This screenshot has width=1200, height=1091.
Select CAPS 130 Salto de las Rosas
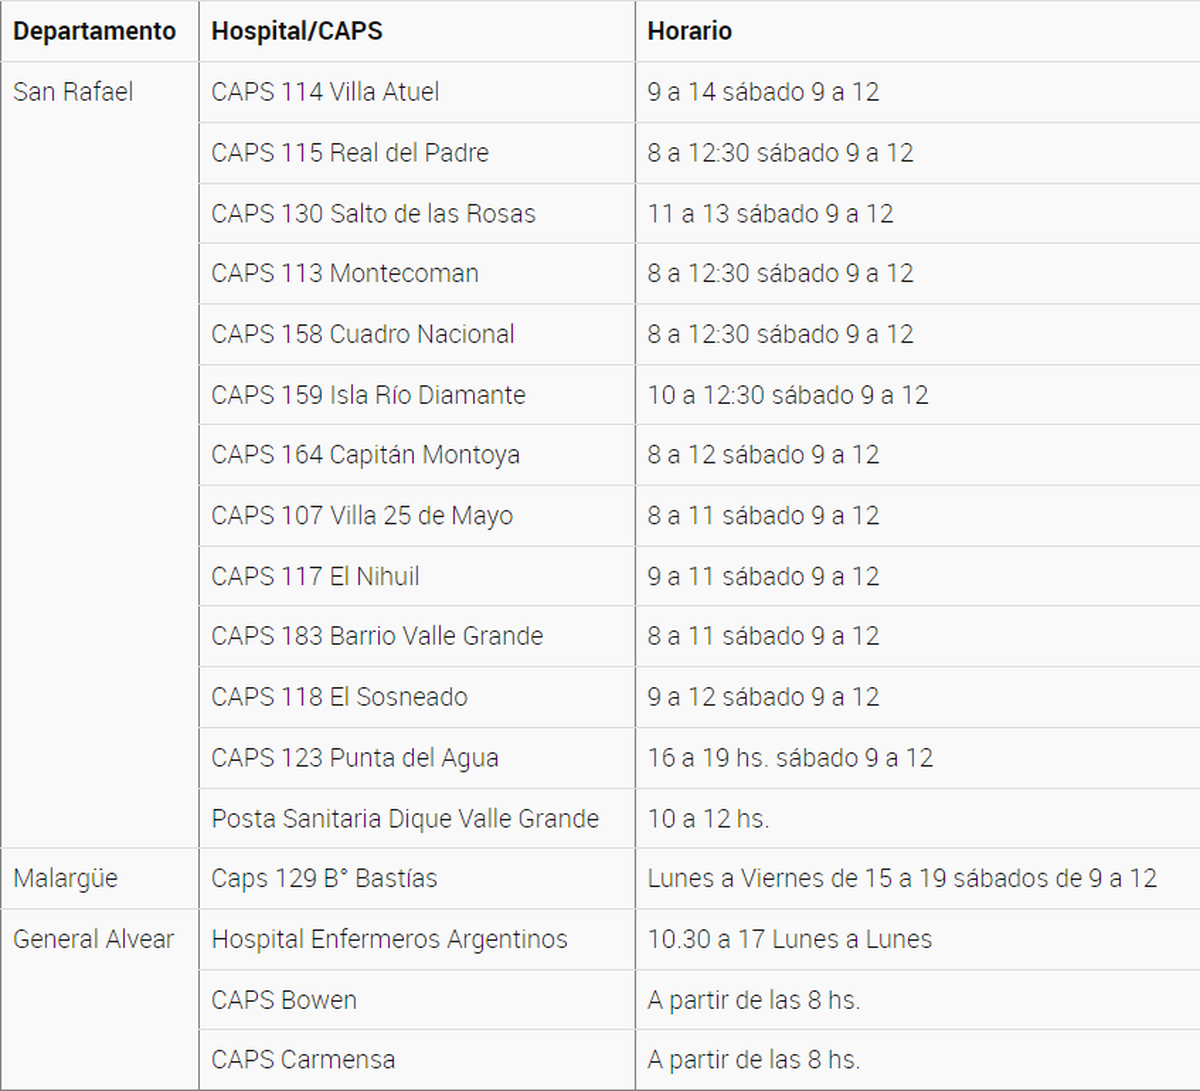click(373, 214)
